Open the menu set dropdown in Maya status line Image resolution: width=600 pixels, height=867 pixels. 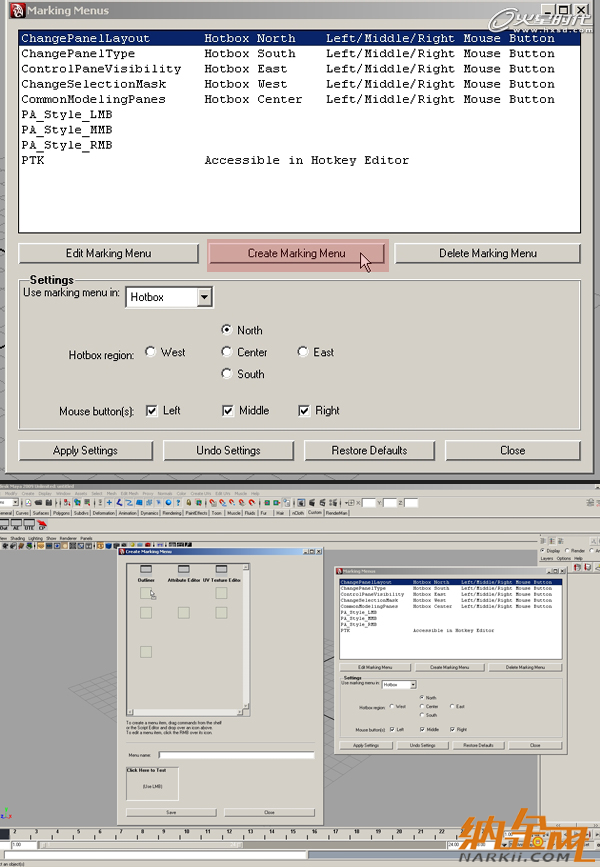[15, 503]
